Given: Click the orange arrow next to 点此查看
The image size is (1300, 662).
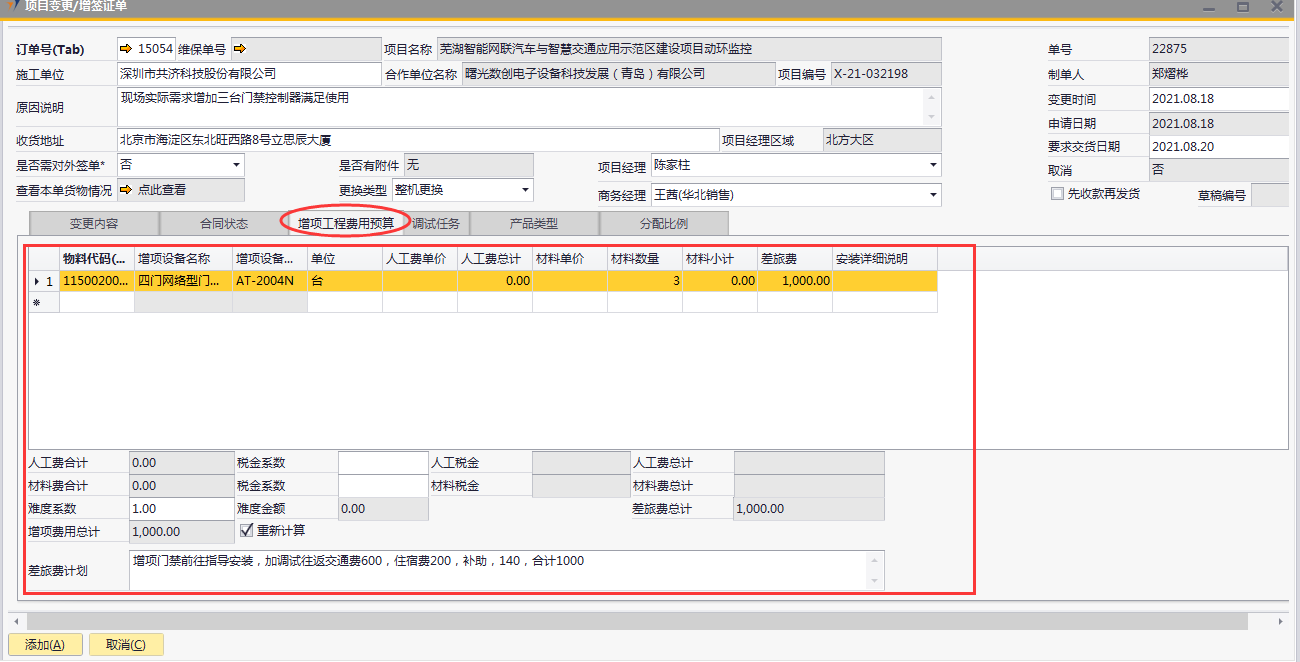Looking at the screenshot, I should pos(126,189).
